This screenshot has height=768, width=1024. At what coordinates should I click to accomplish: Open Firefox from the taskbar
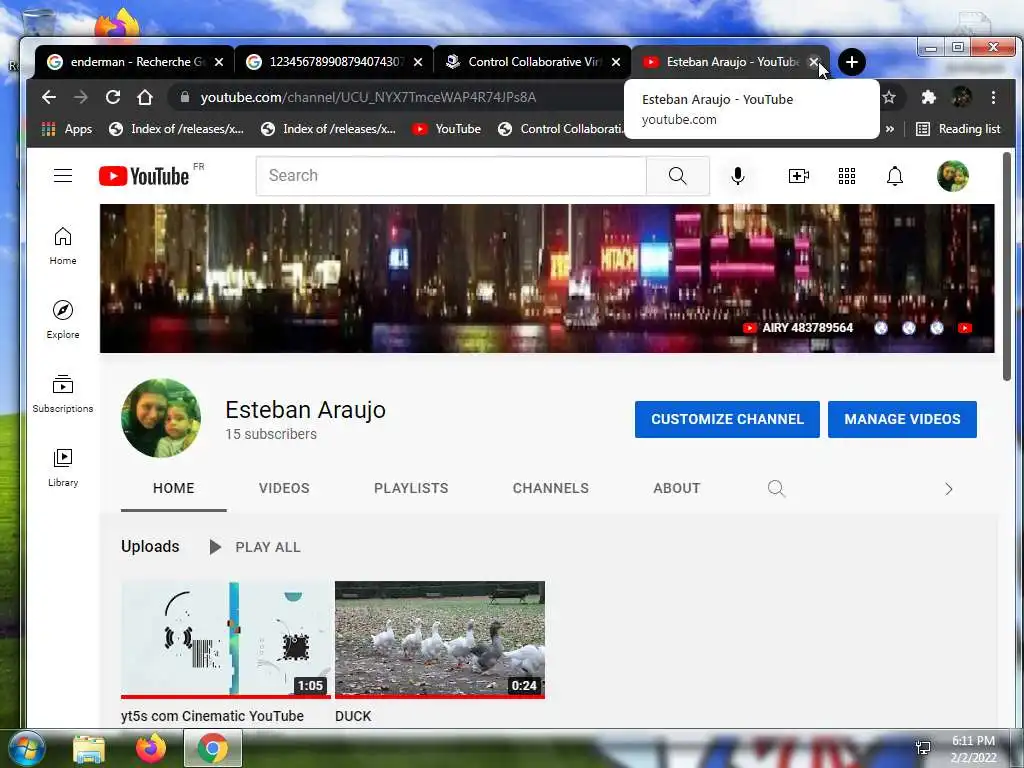(151, 748)
